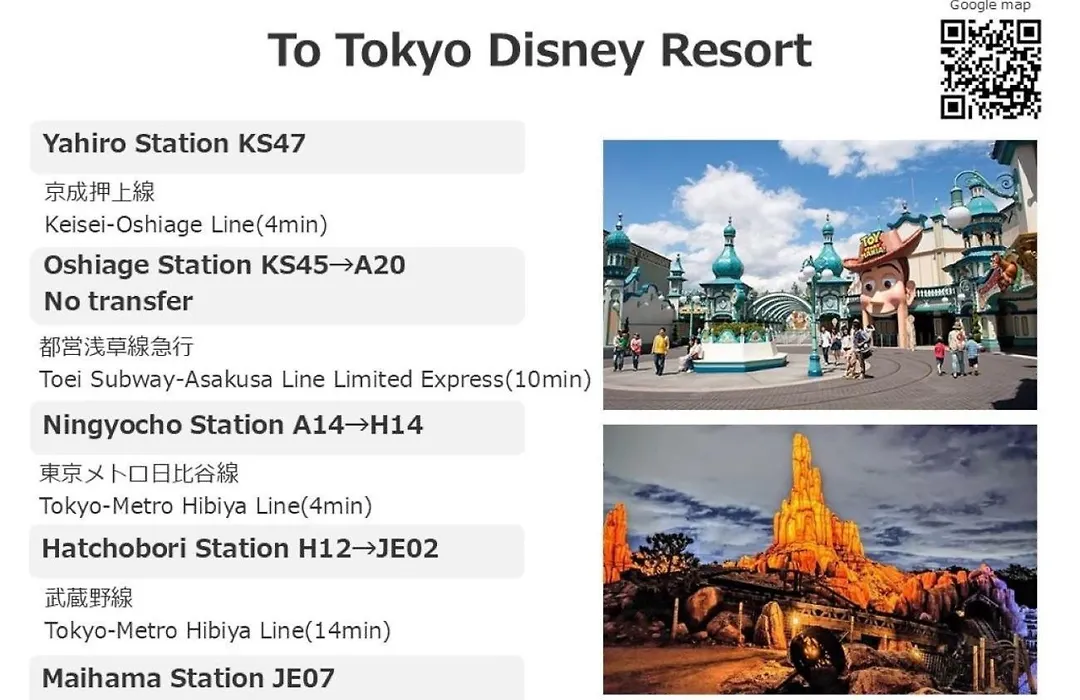The height and width of the screenshot is (700, 1080).
Task: Click the Japanese text '京成押上線'
Action: (x=100, y=192)
